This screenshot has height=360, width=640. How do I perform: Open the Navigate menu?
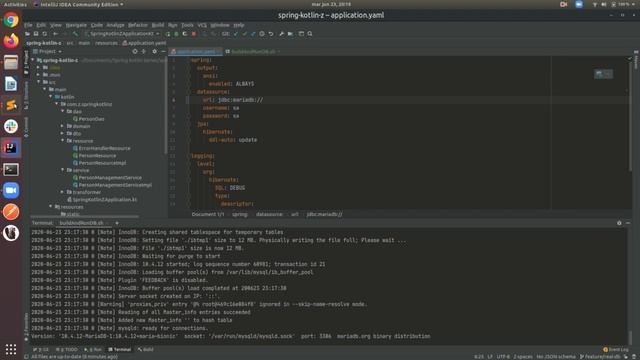pos(76,25)
